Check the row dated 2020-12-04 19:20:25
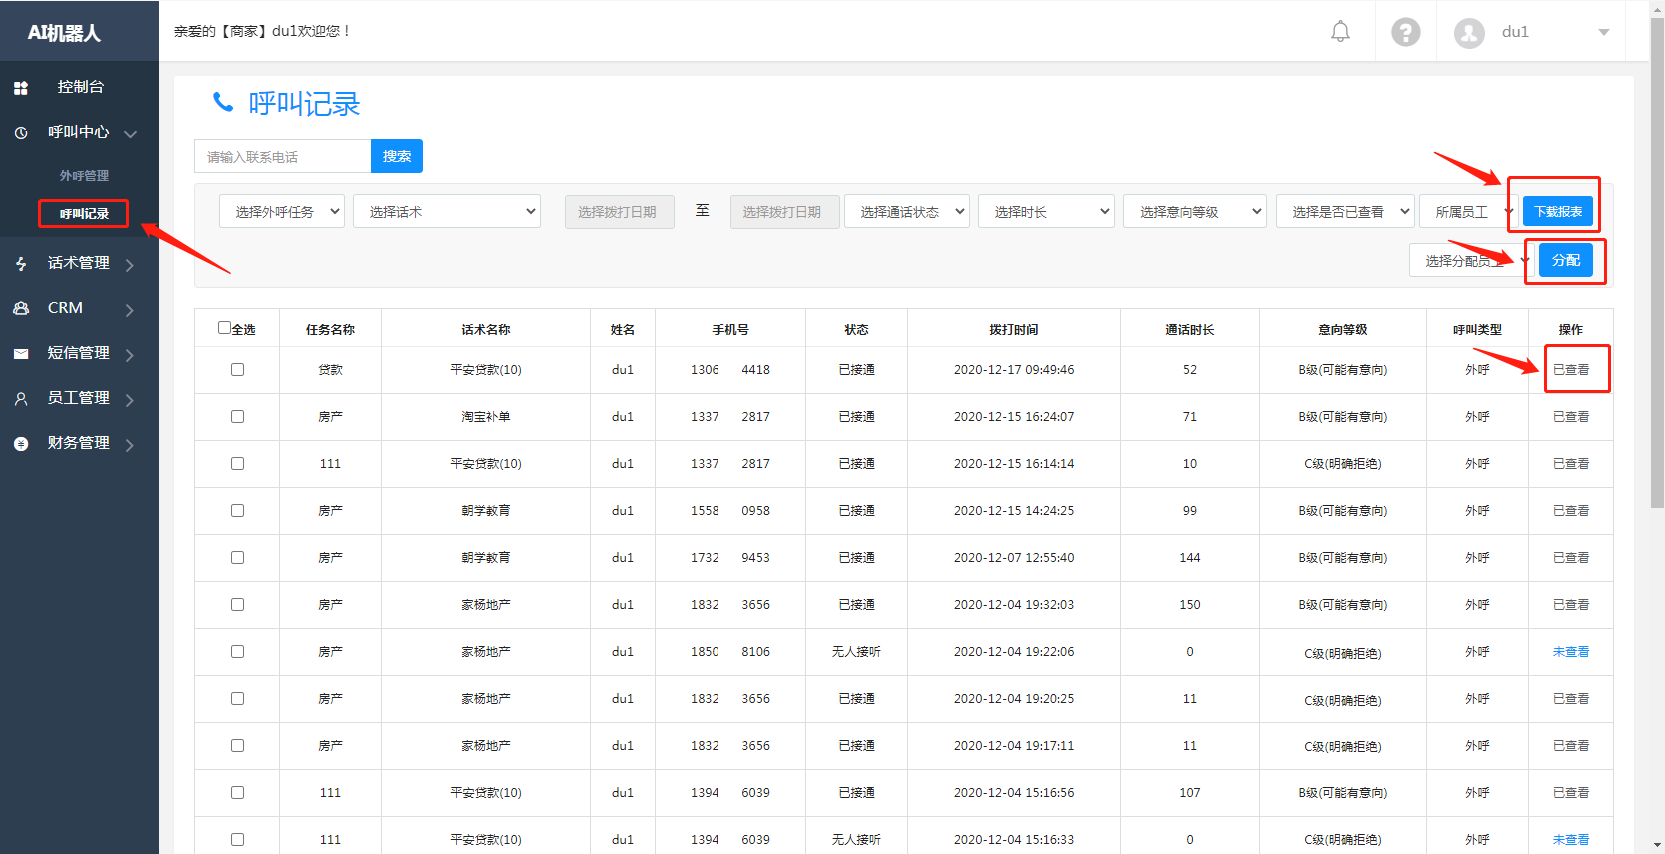 pos(237,698)
